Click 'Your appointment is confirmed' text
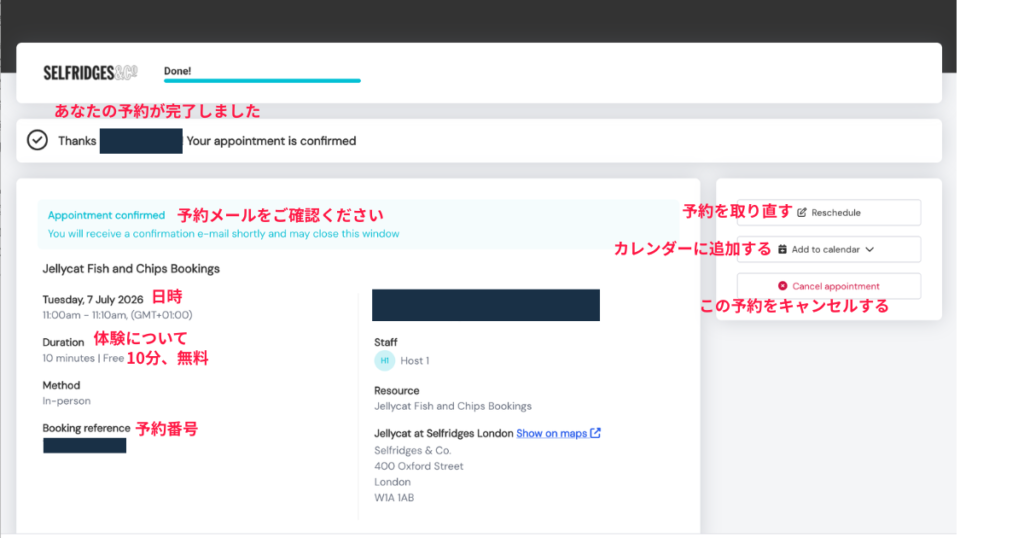1024x538 pixels. (271, 141)
